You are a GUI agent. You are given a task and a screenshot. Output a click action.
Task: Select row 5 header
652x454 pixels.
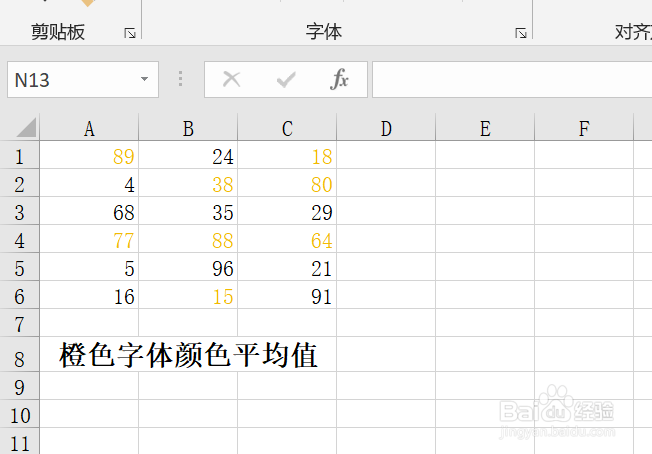pos(20,267)
